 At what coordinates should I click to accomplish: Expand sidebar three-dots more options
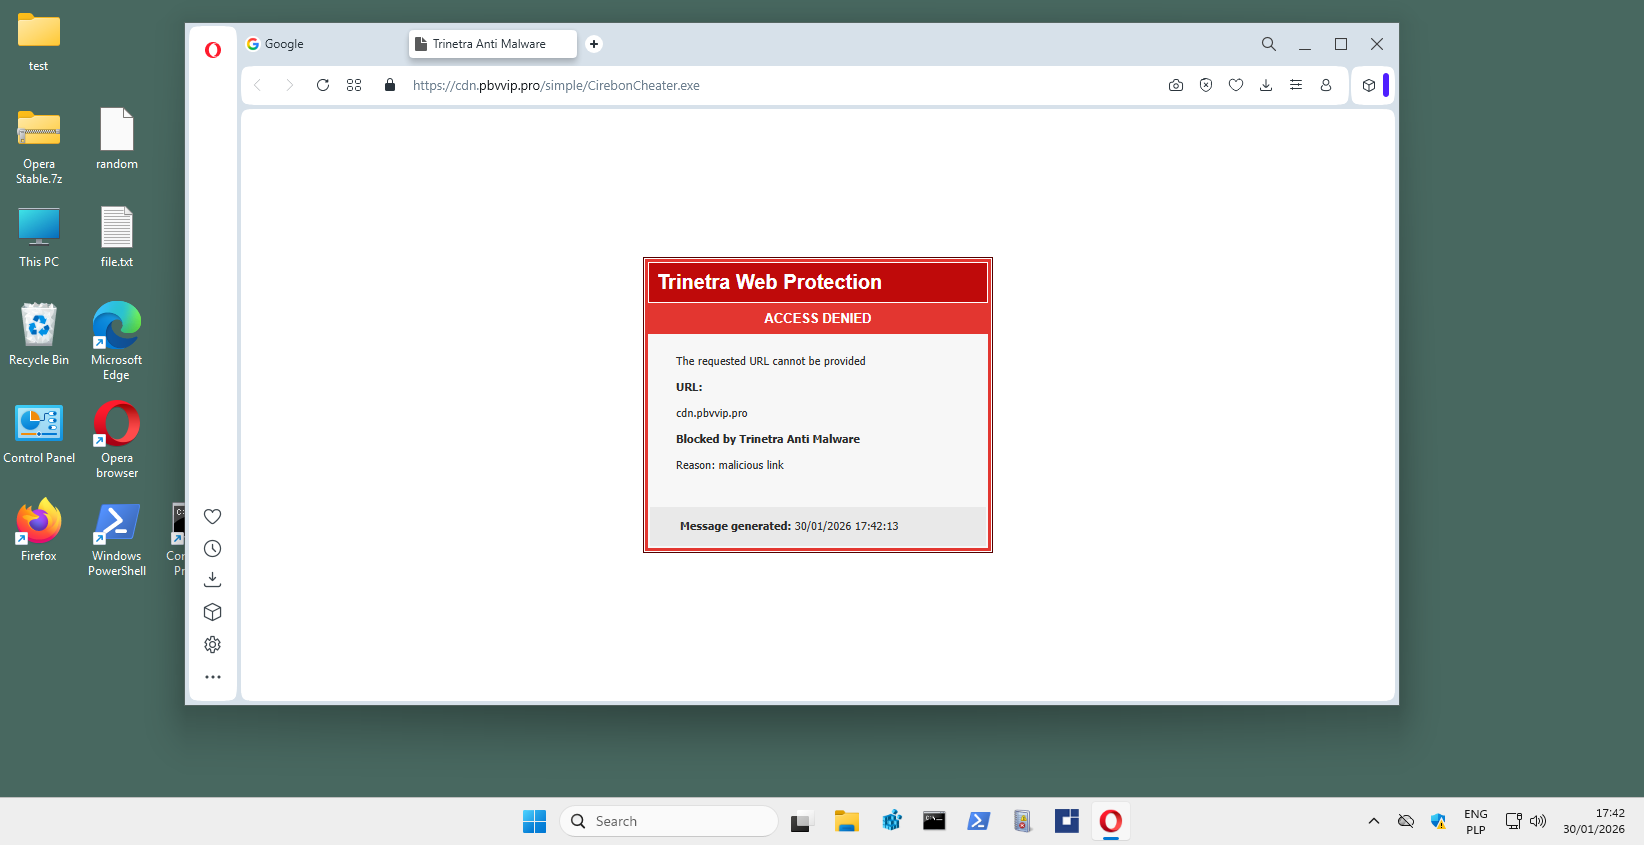tap(212, 677)
